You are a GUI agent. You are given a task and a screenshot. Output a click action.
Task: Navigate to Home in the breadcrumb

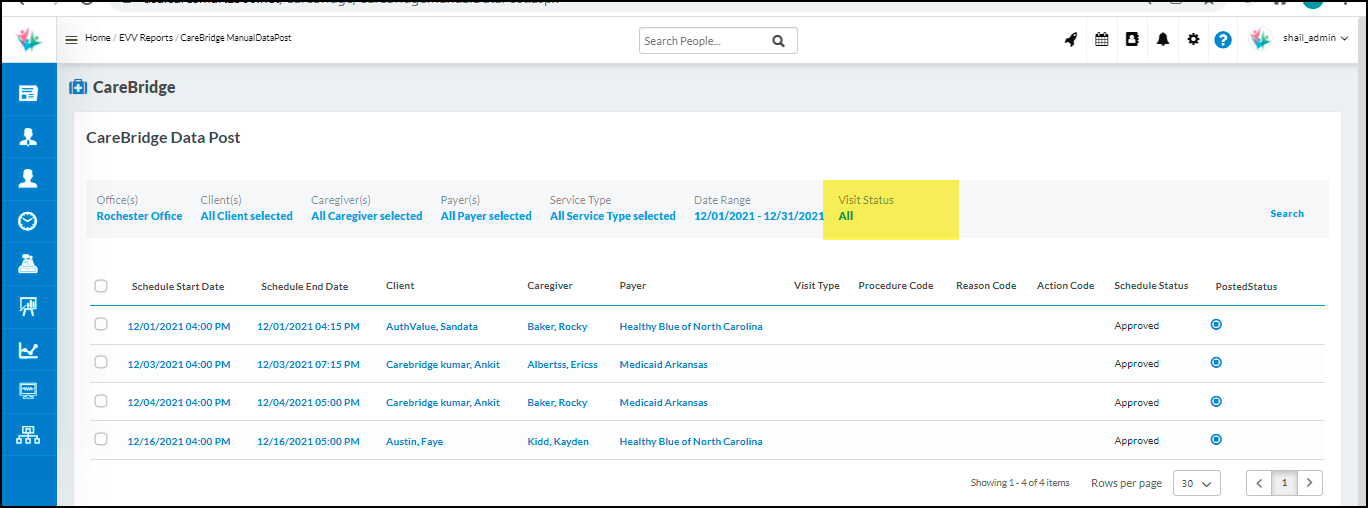click(97, 38)
